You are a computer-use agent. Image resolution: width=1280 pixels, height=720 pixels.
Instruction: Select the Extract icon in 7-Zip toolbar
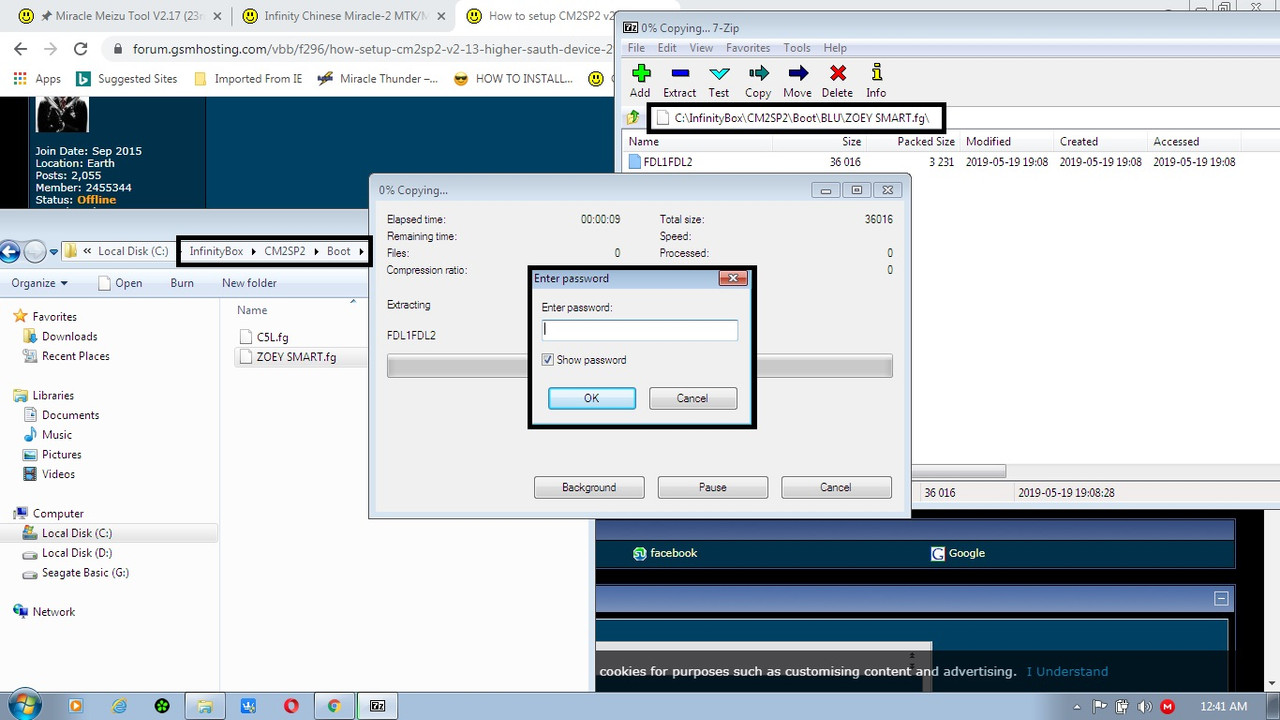[679, 80]
